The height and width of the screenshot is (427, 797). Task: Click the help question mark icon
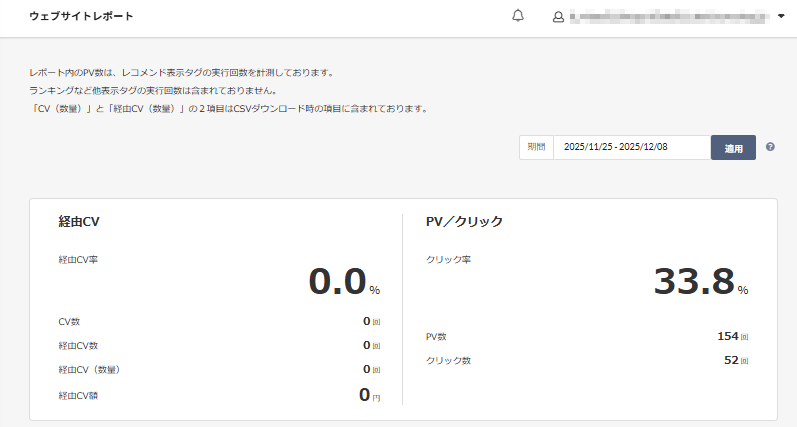coord(770,147)
